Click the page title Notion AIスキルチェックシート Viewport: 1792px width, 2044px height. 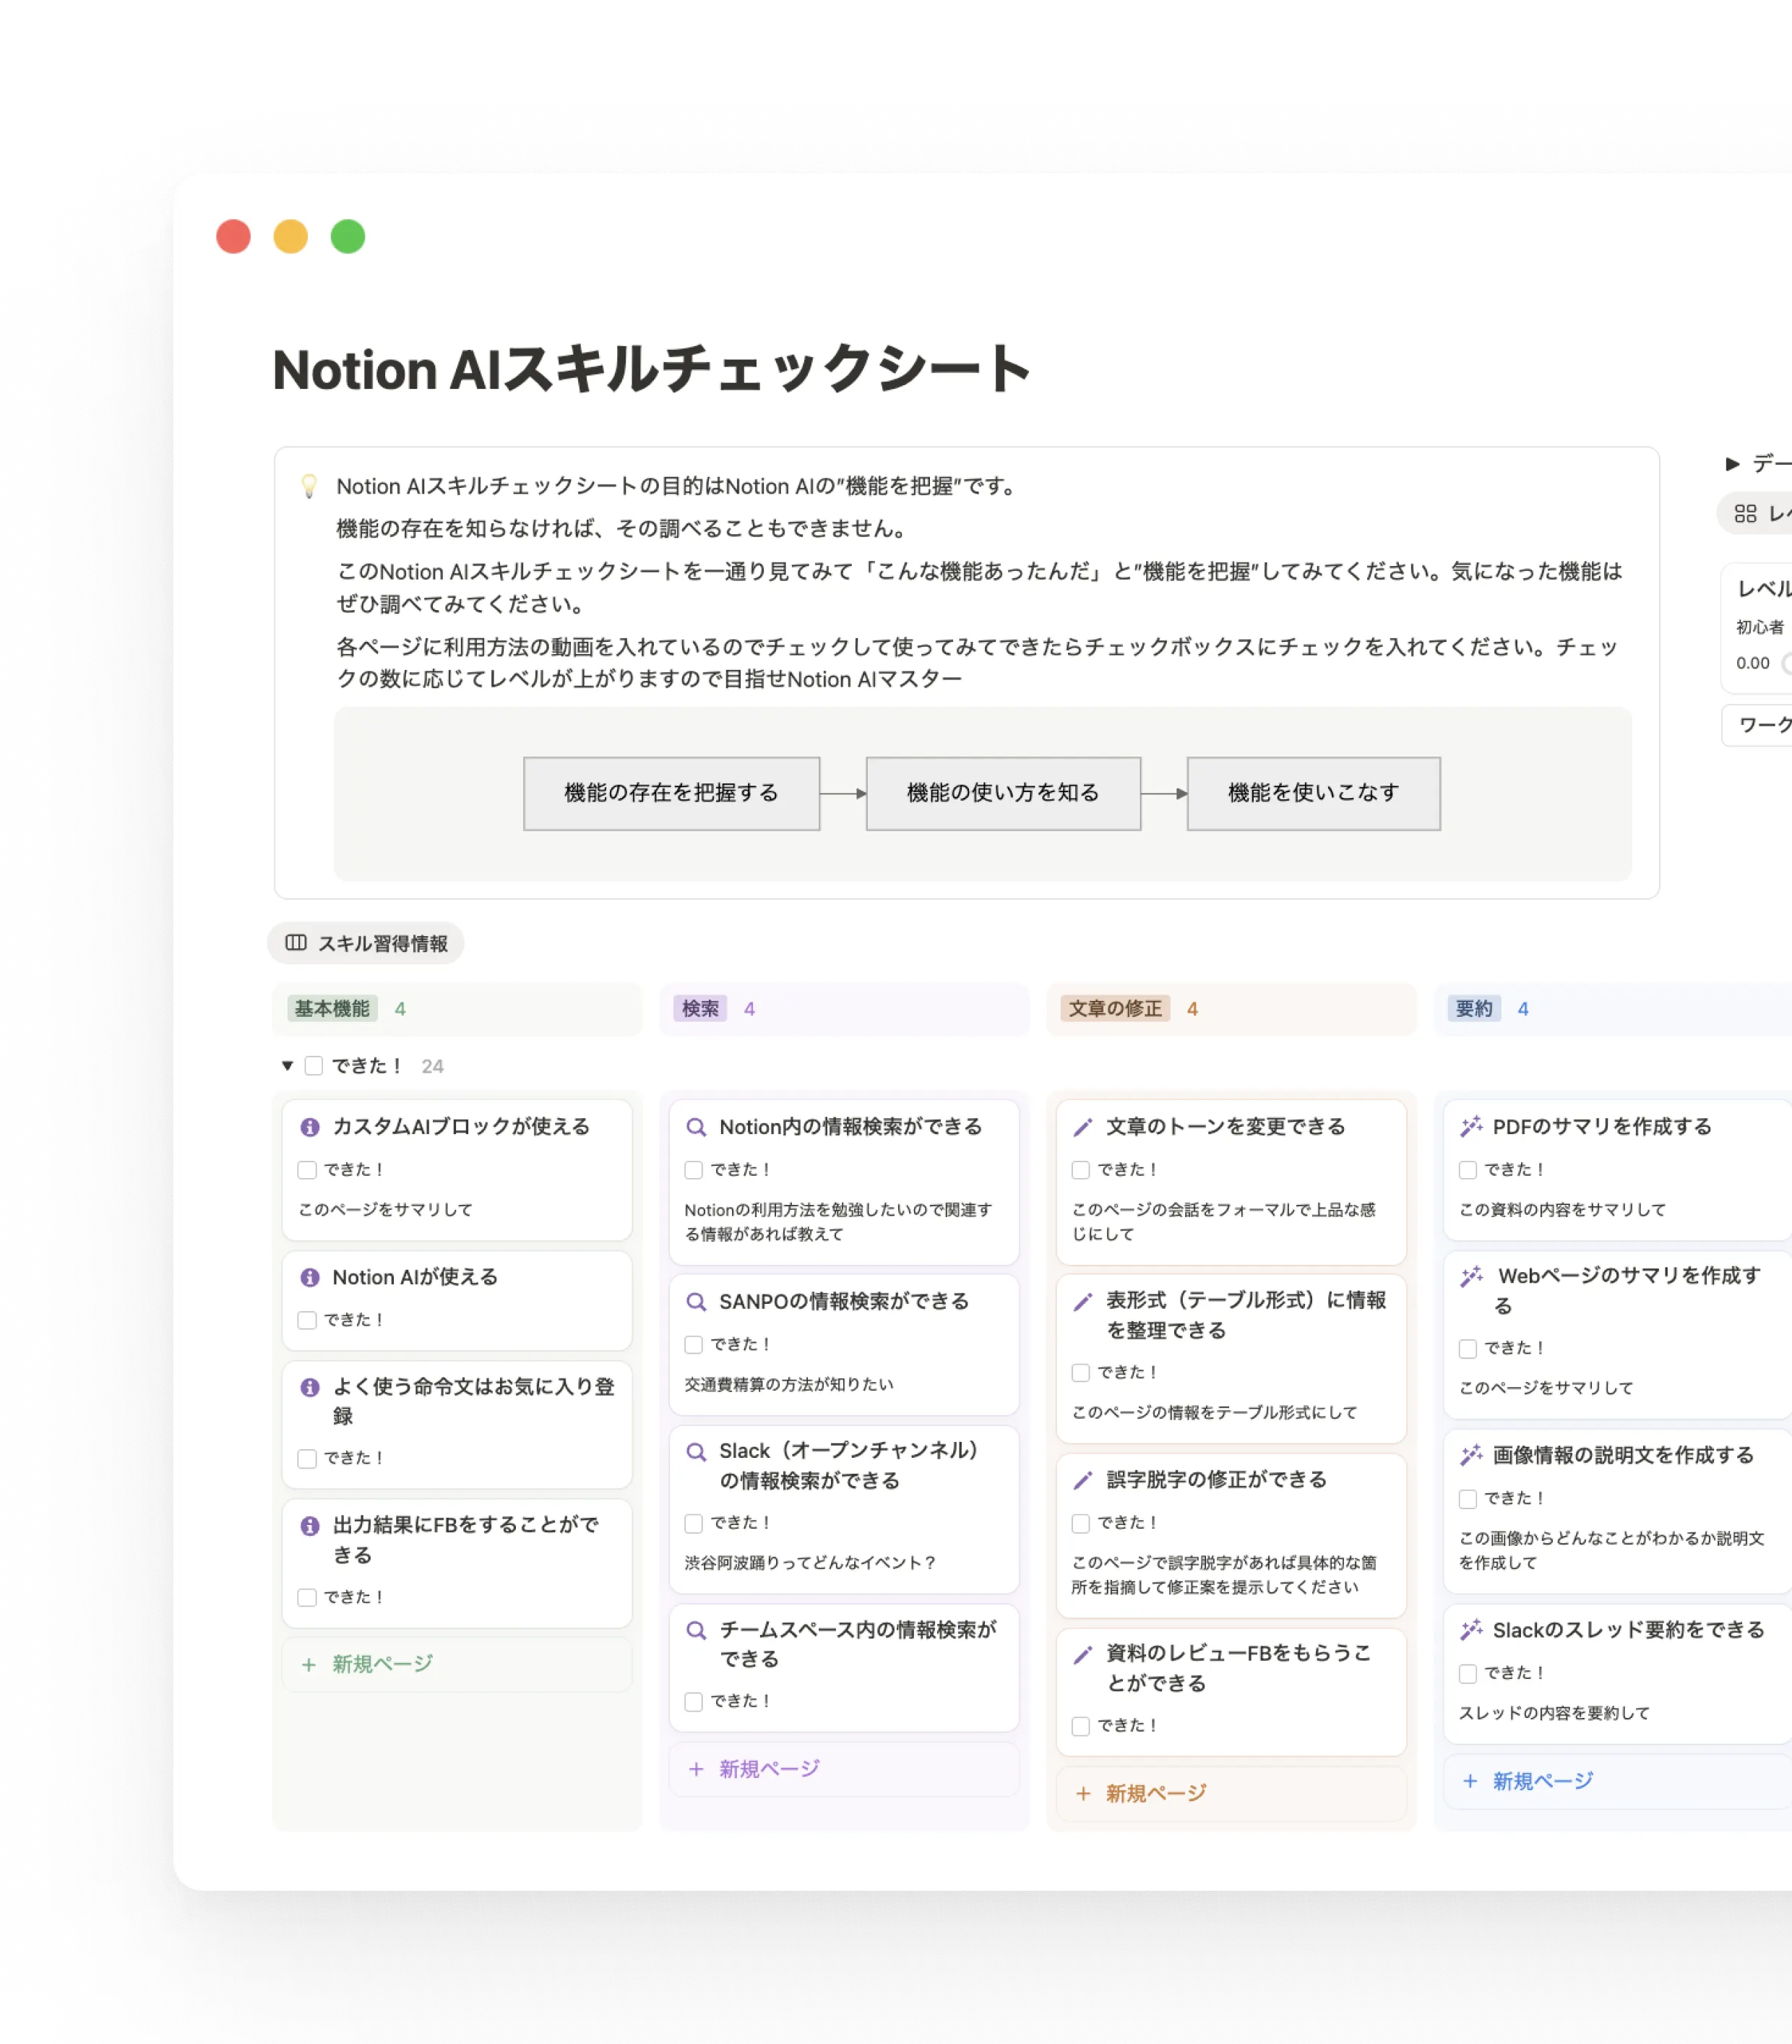tap(651, 369)
